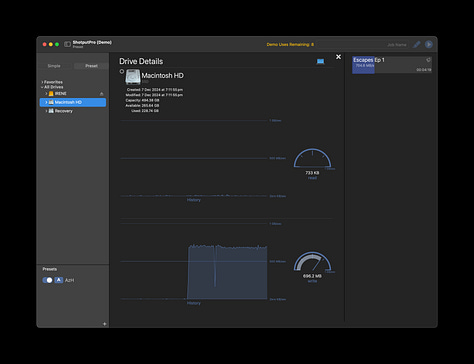Expand the Recovery drive tree

(x=46, y=111)
